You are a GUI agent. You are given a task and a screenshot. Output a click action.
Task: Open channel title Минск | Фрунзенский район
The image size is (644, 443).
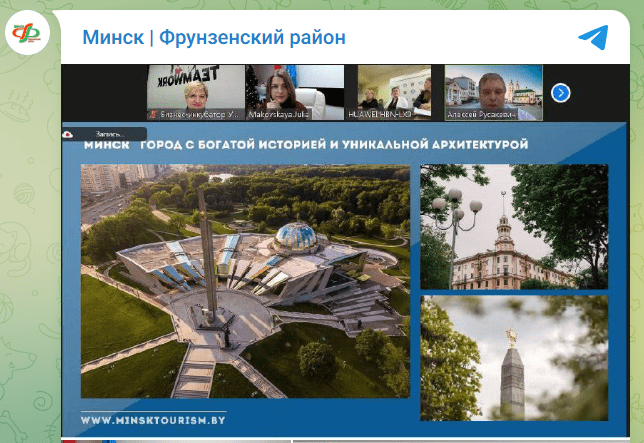point(214,38)
